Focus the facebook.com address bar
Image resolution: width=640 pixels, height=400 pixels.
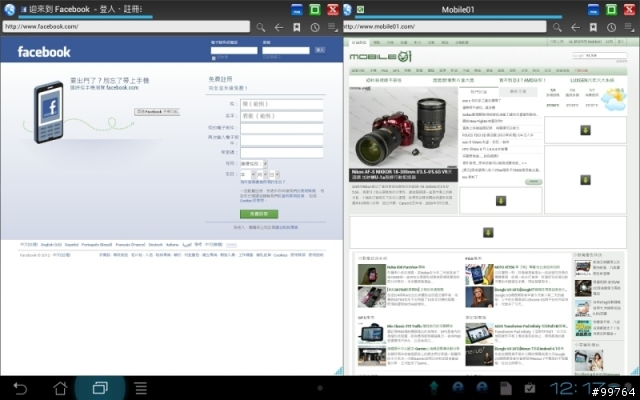click(126, 27)
